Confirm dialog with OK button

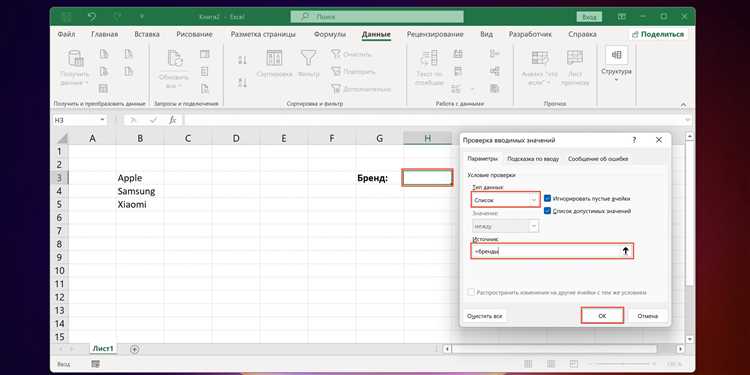(602, 316)
